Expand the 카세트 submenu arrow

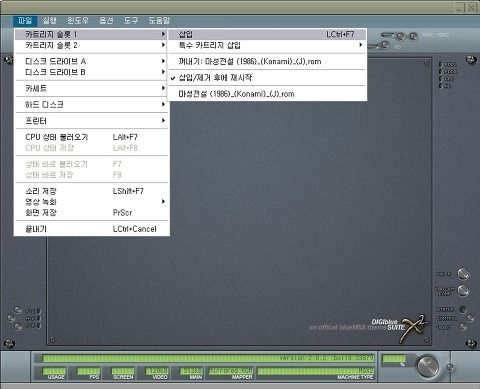163,88
